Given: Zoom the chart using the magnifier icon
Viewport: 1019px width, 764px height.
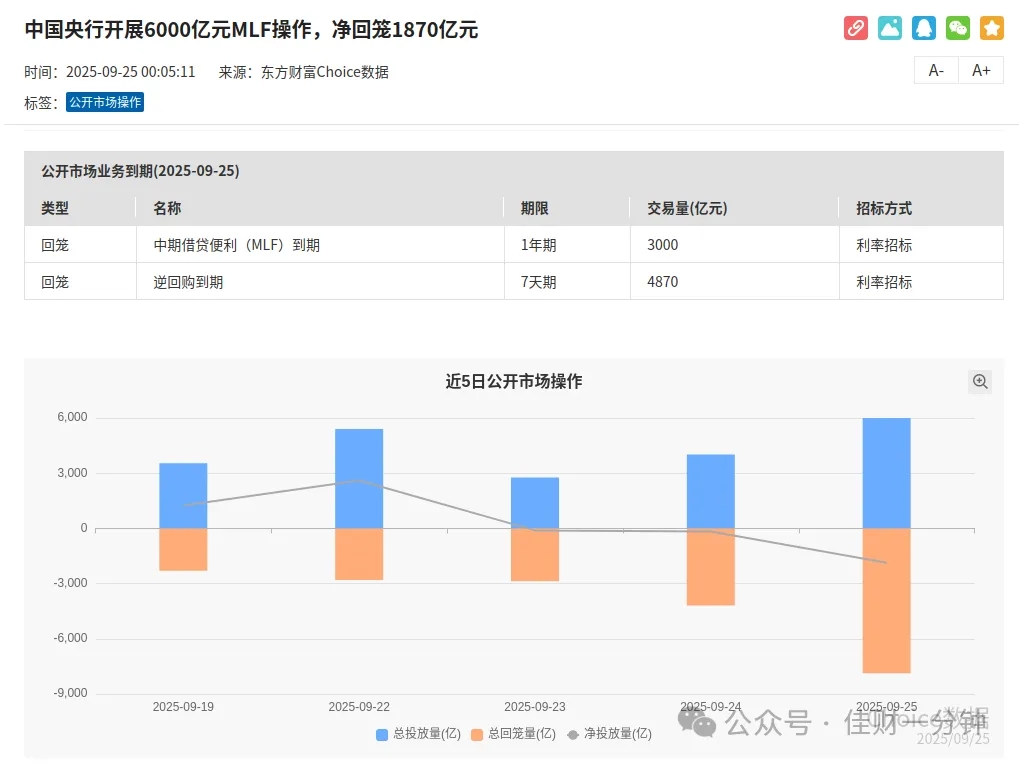Looking at the screenshot, I should 980,381.
